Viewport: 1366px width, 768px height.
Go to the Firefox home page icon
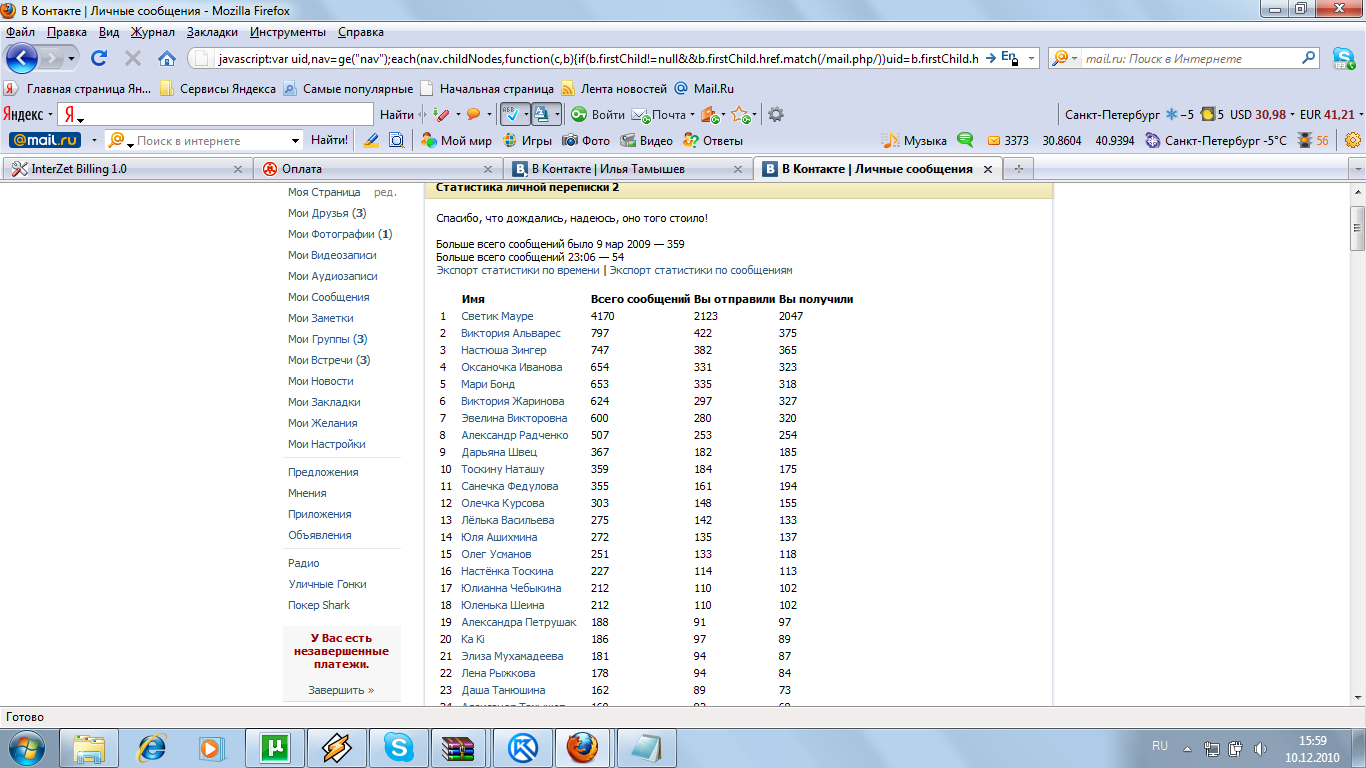point(167,58)
